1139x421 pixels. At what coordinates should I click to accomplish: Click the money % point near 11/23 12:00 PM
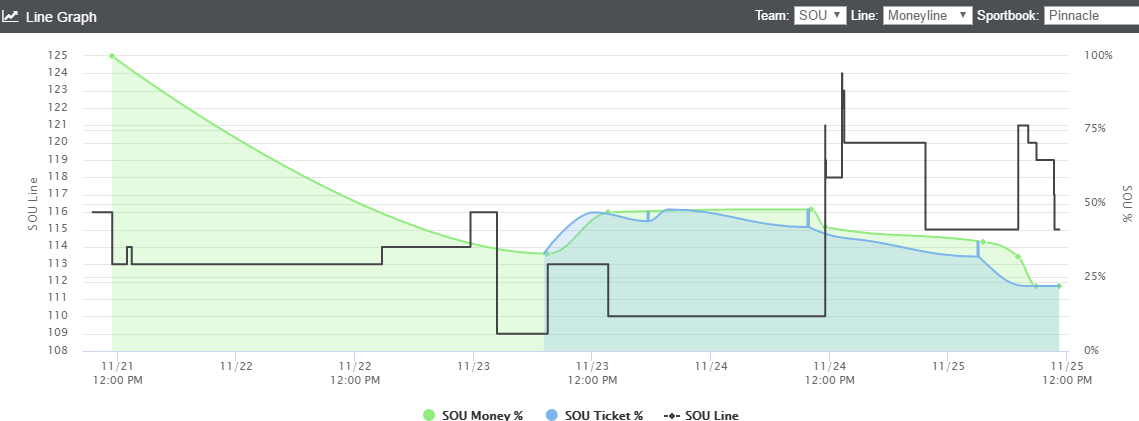click(x=608, y=213)
